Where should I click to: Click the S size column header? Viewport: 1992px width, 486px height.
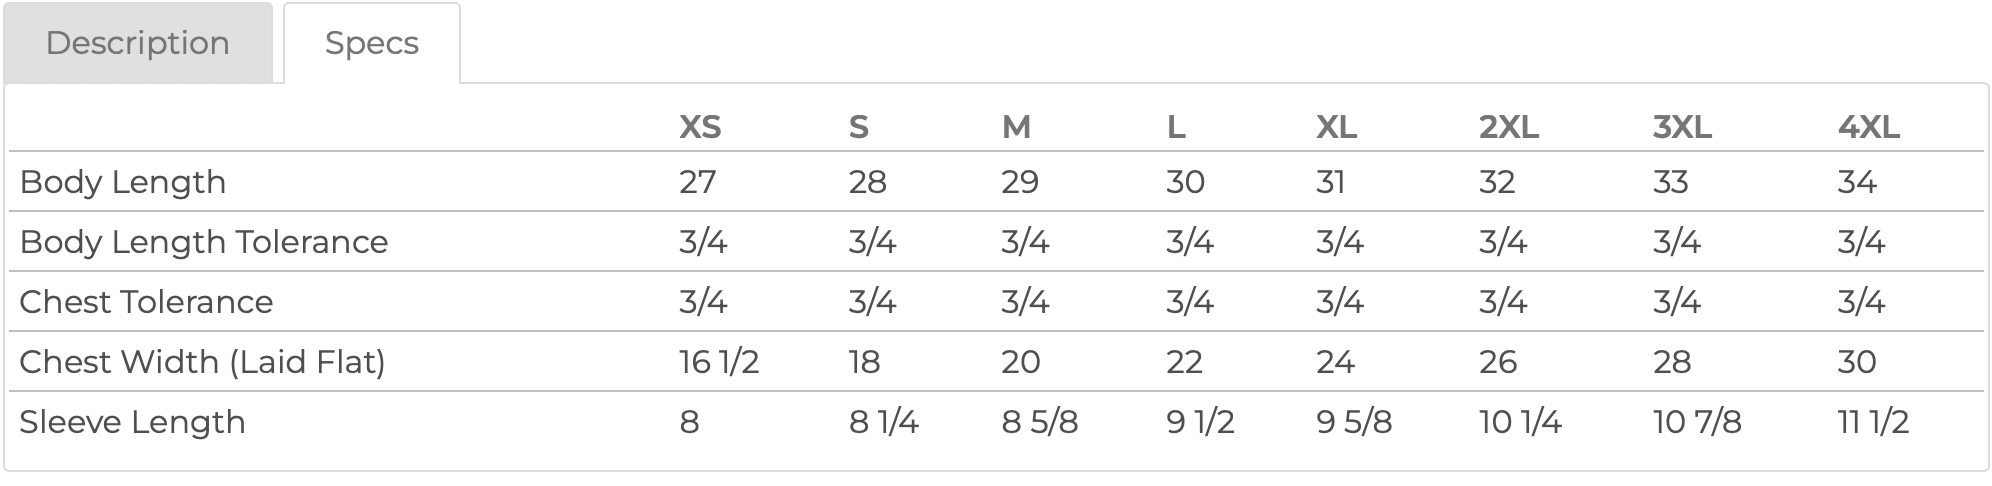point(859,127)
